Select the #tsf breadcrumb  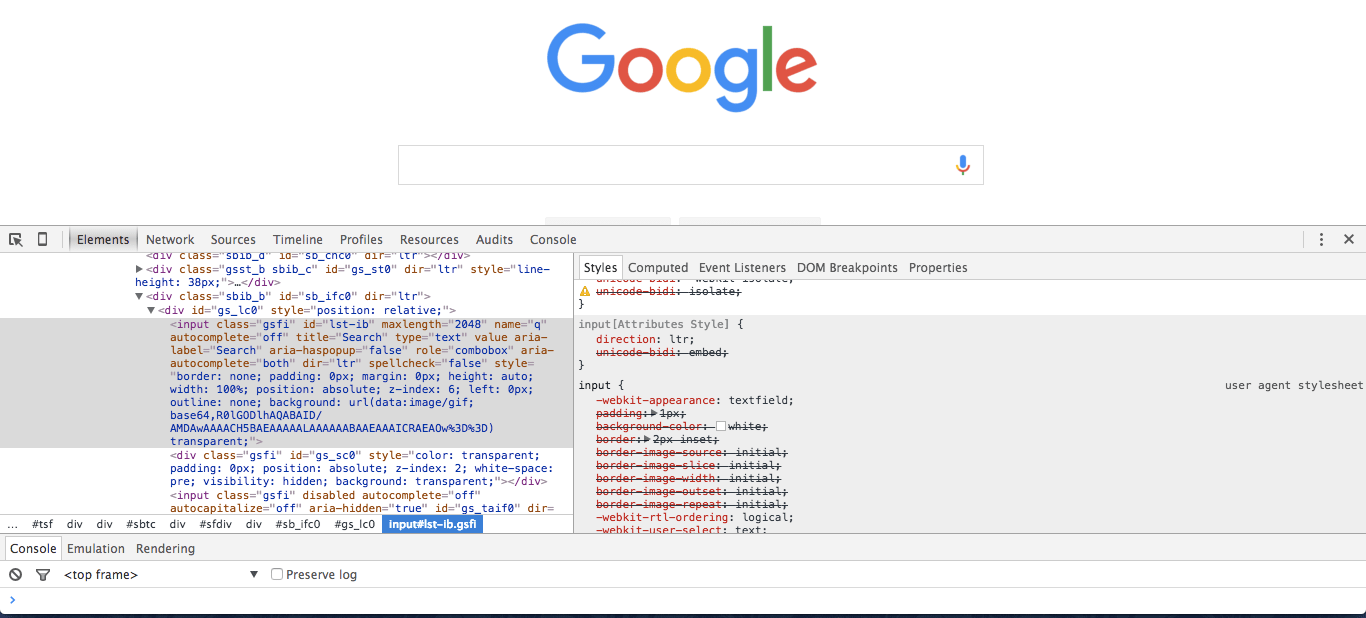coord(42,524)
